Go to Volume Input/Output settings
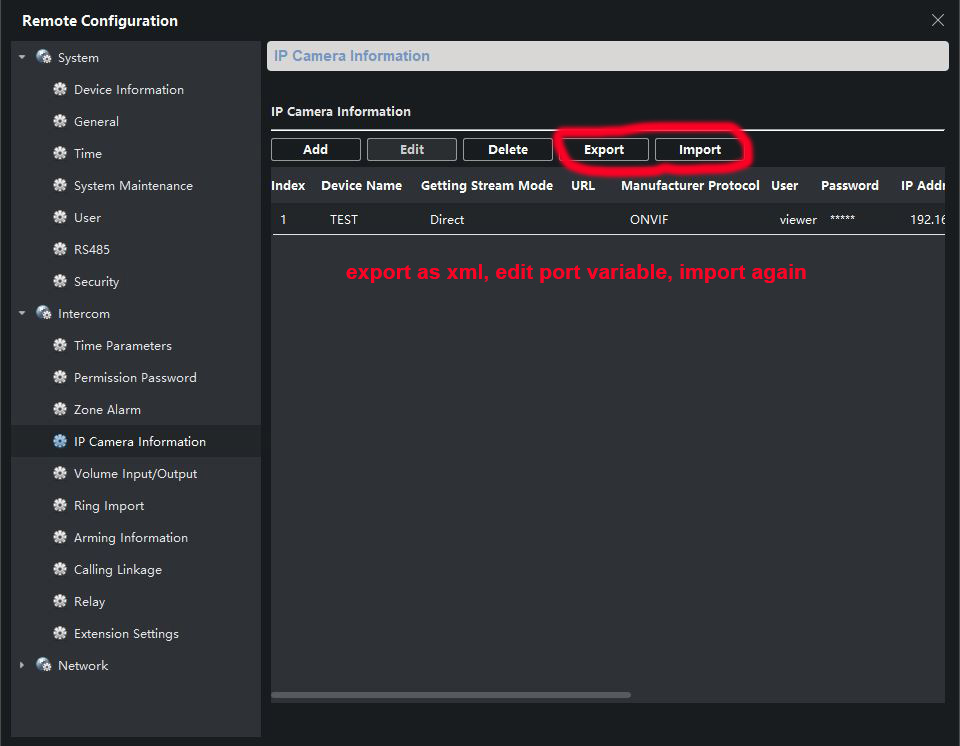Viewport: 960px width, 746px height. (x=135, y=474)
